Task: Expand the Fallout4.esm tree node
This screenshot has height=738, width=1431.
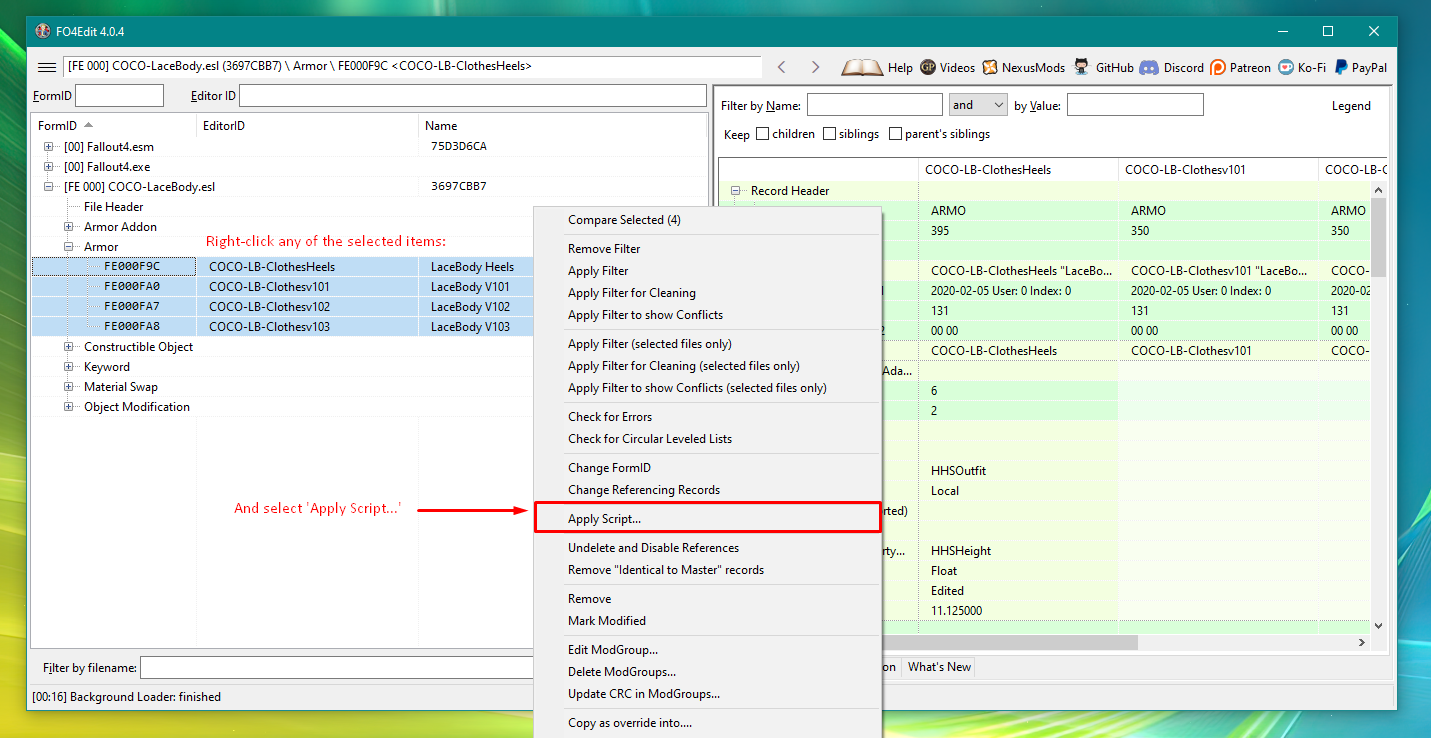Action: tap(48, 147)
